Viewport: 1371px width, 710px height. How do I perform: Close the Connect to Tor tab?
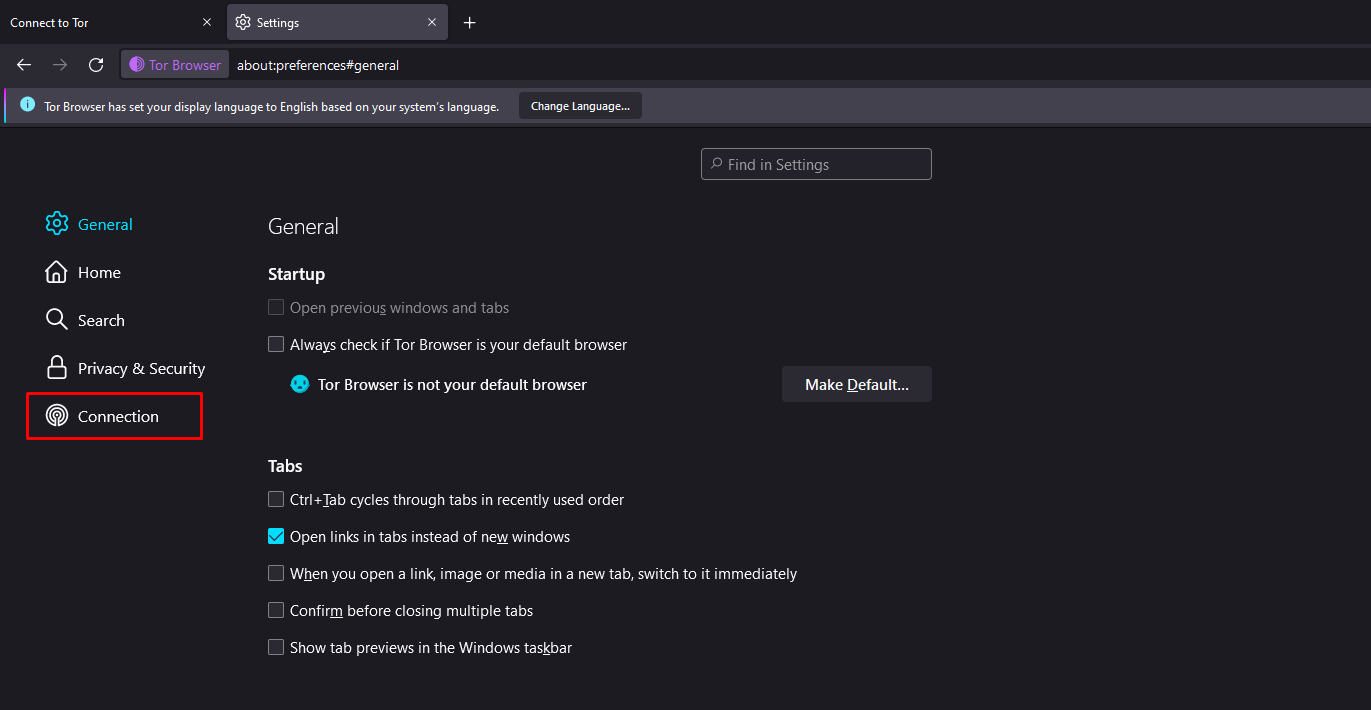[207, 22]
